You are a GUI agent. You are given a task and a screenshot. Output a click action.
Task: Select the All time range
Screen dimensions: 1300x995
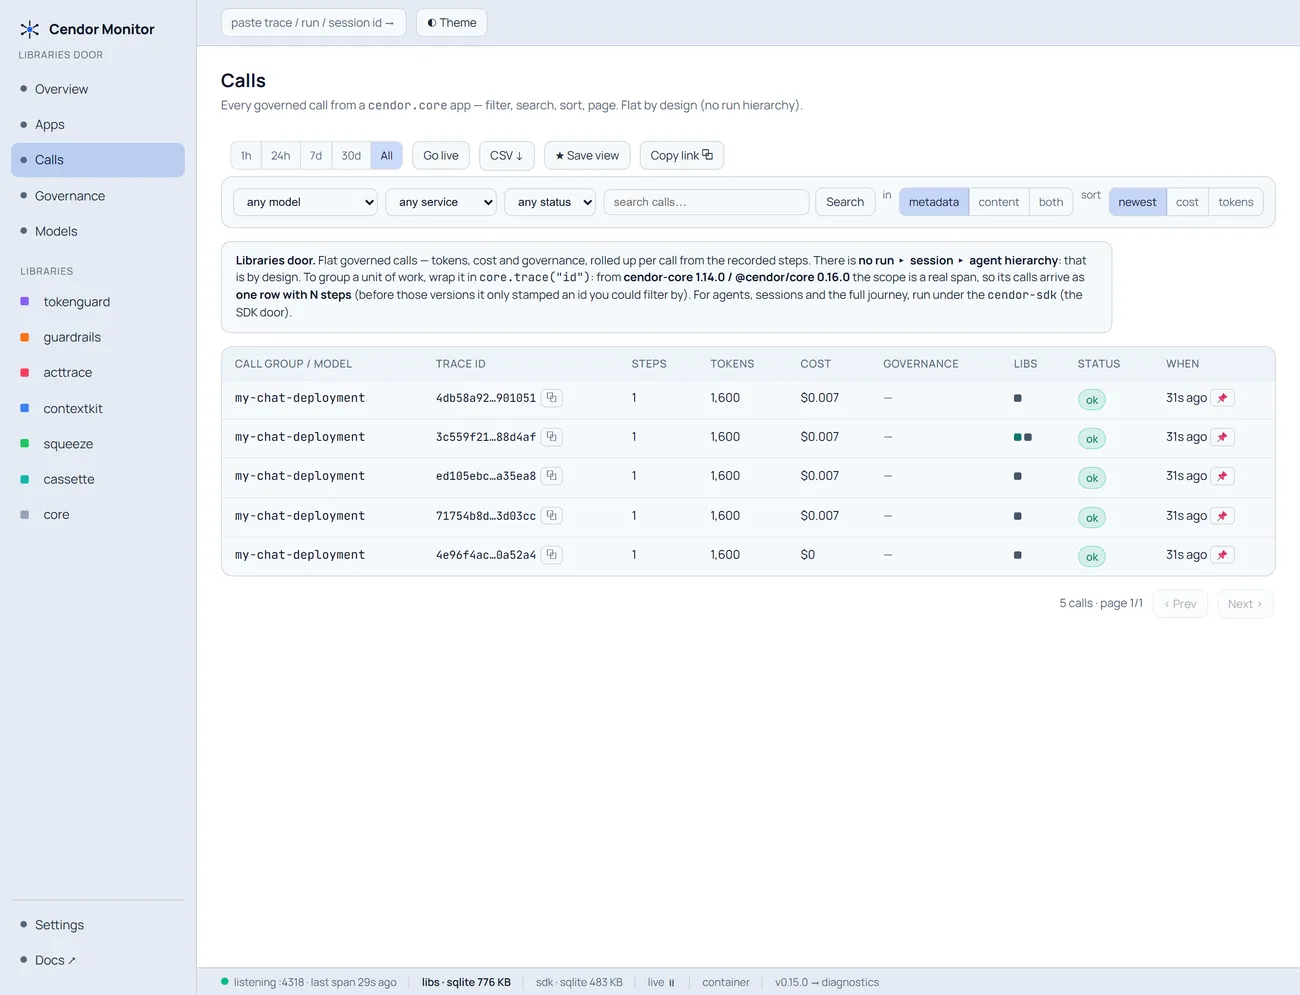pyautogui.click(x=387, y=155)
